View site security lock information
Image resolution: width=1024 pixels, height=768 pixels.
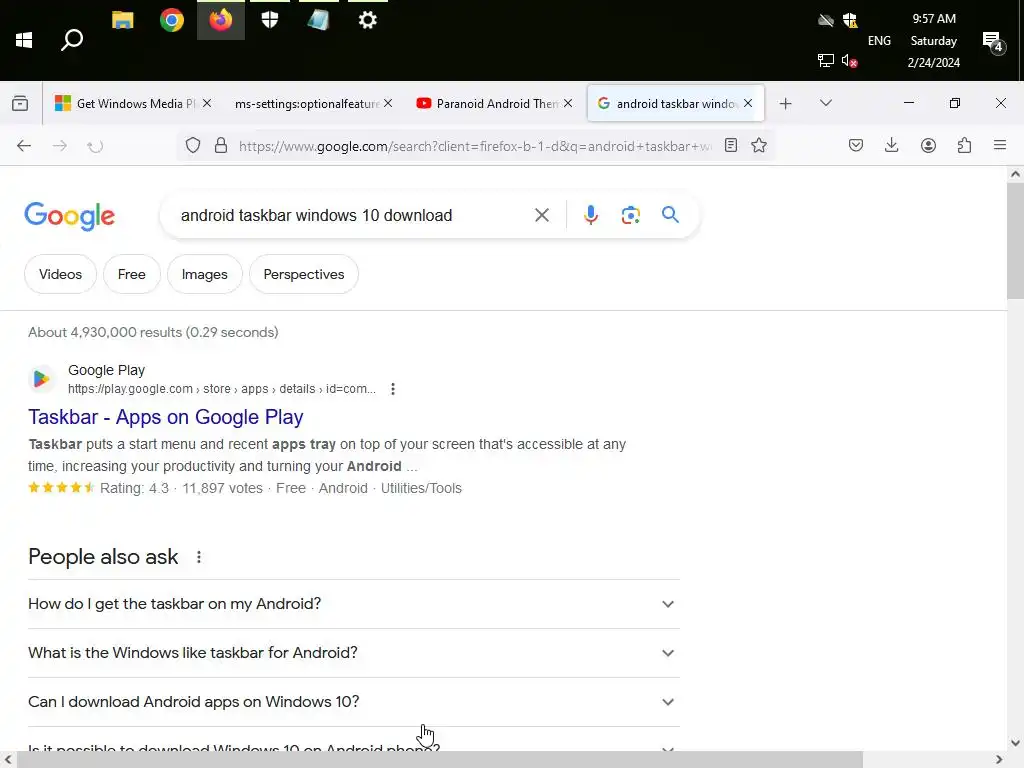coord(221,146)
